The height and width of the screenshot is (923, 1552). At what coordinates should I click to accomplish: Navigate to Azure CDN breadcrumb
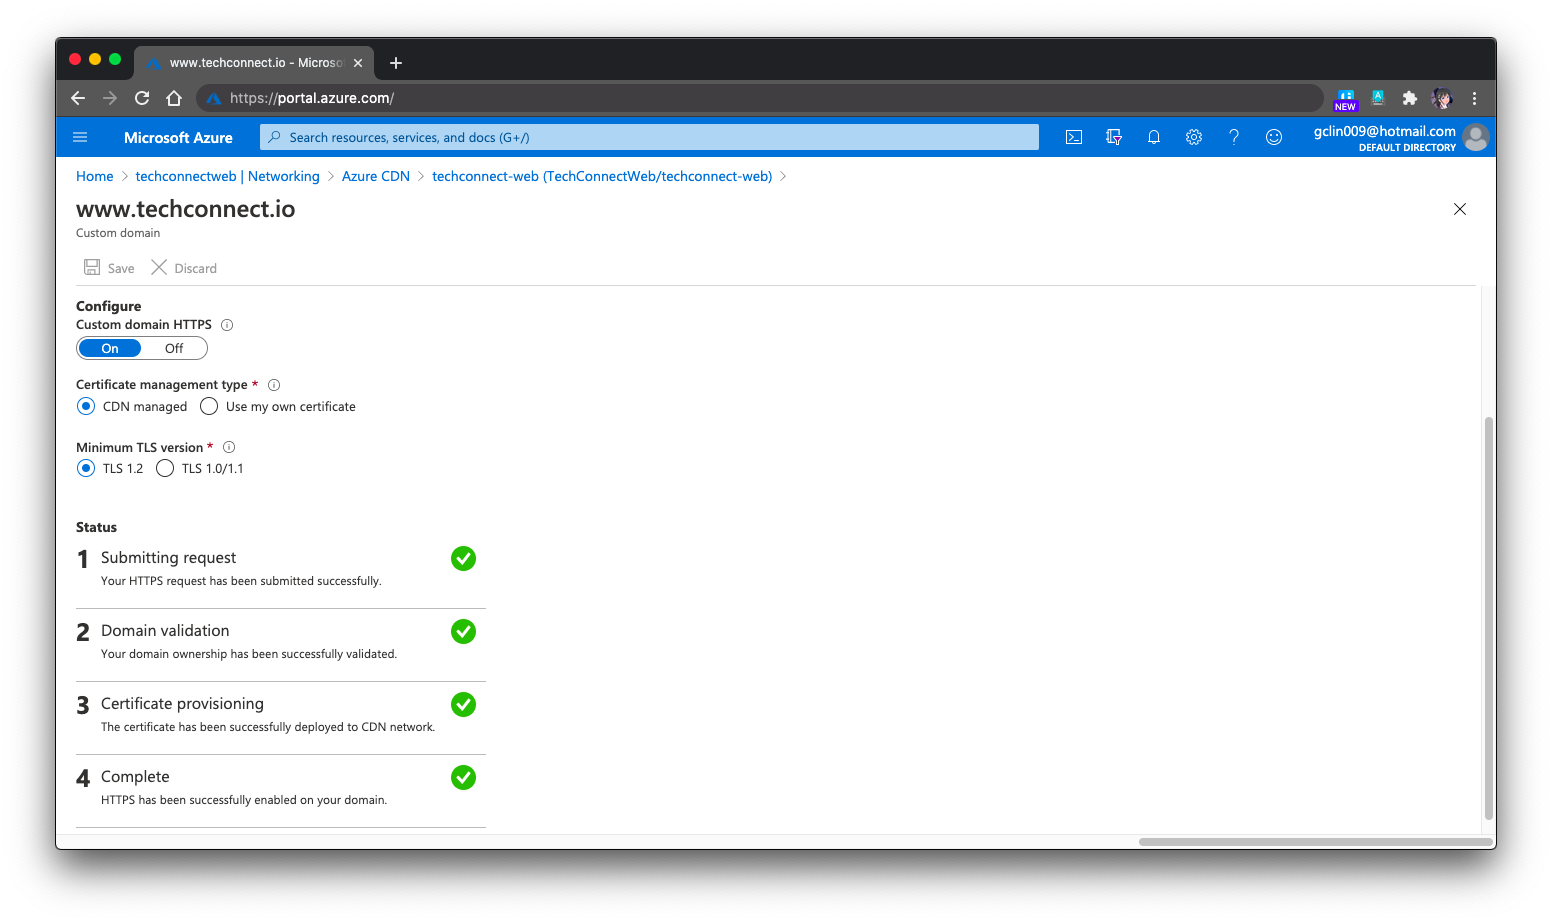pyautogui.click(x=376, y=176)
